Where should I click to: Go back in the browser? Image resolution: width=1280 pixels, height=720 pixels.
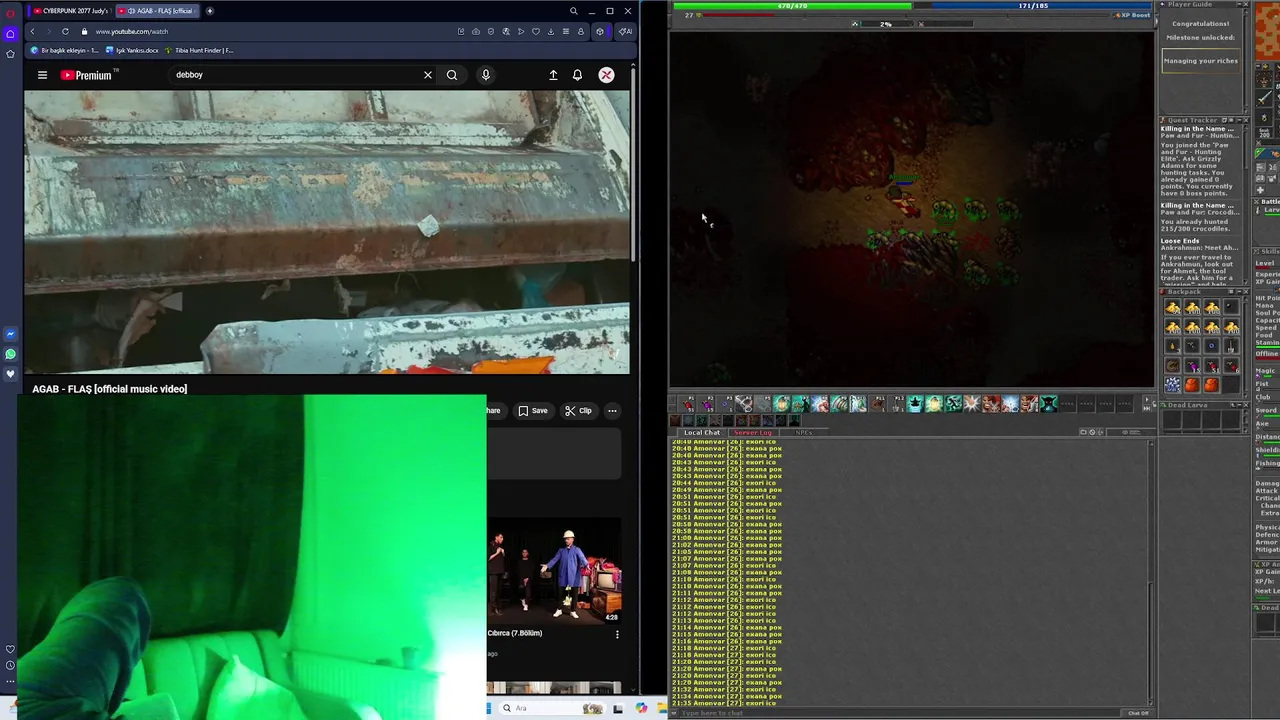(x=32, y=31)
